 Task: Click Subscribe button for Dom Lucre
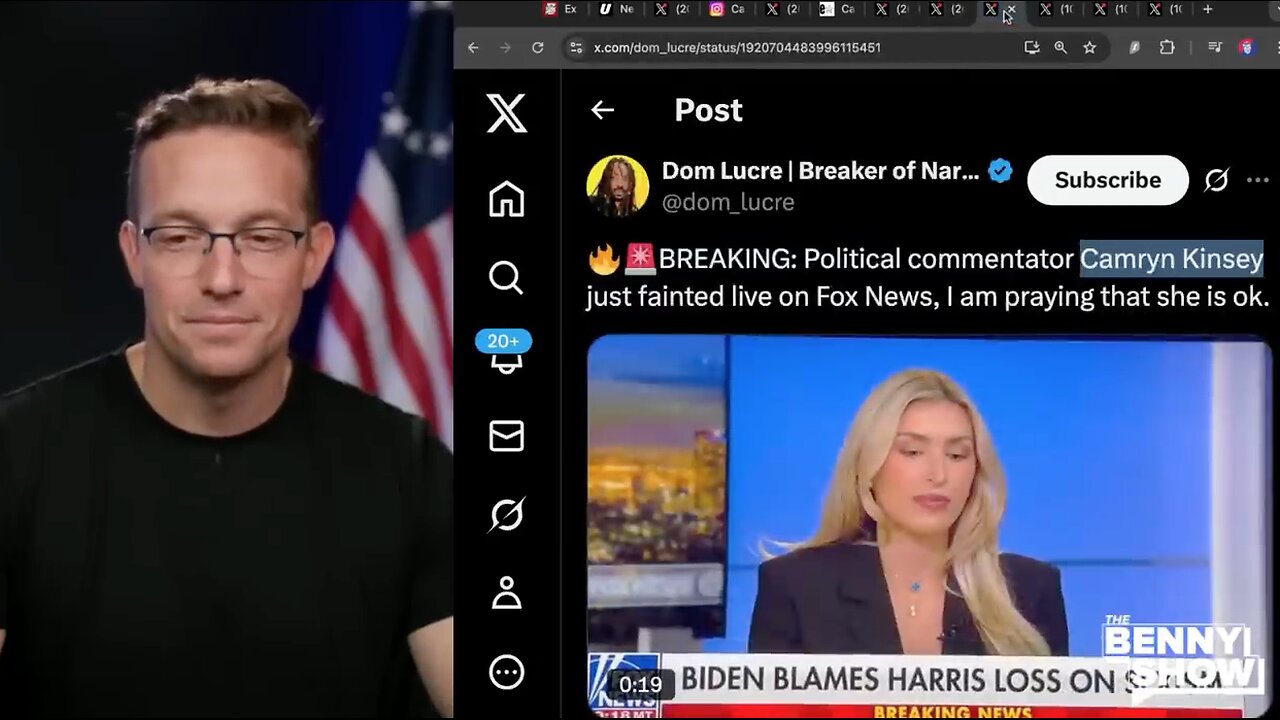pyautogui.click(x=1108, y=180)
